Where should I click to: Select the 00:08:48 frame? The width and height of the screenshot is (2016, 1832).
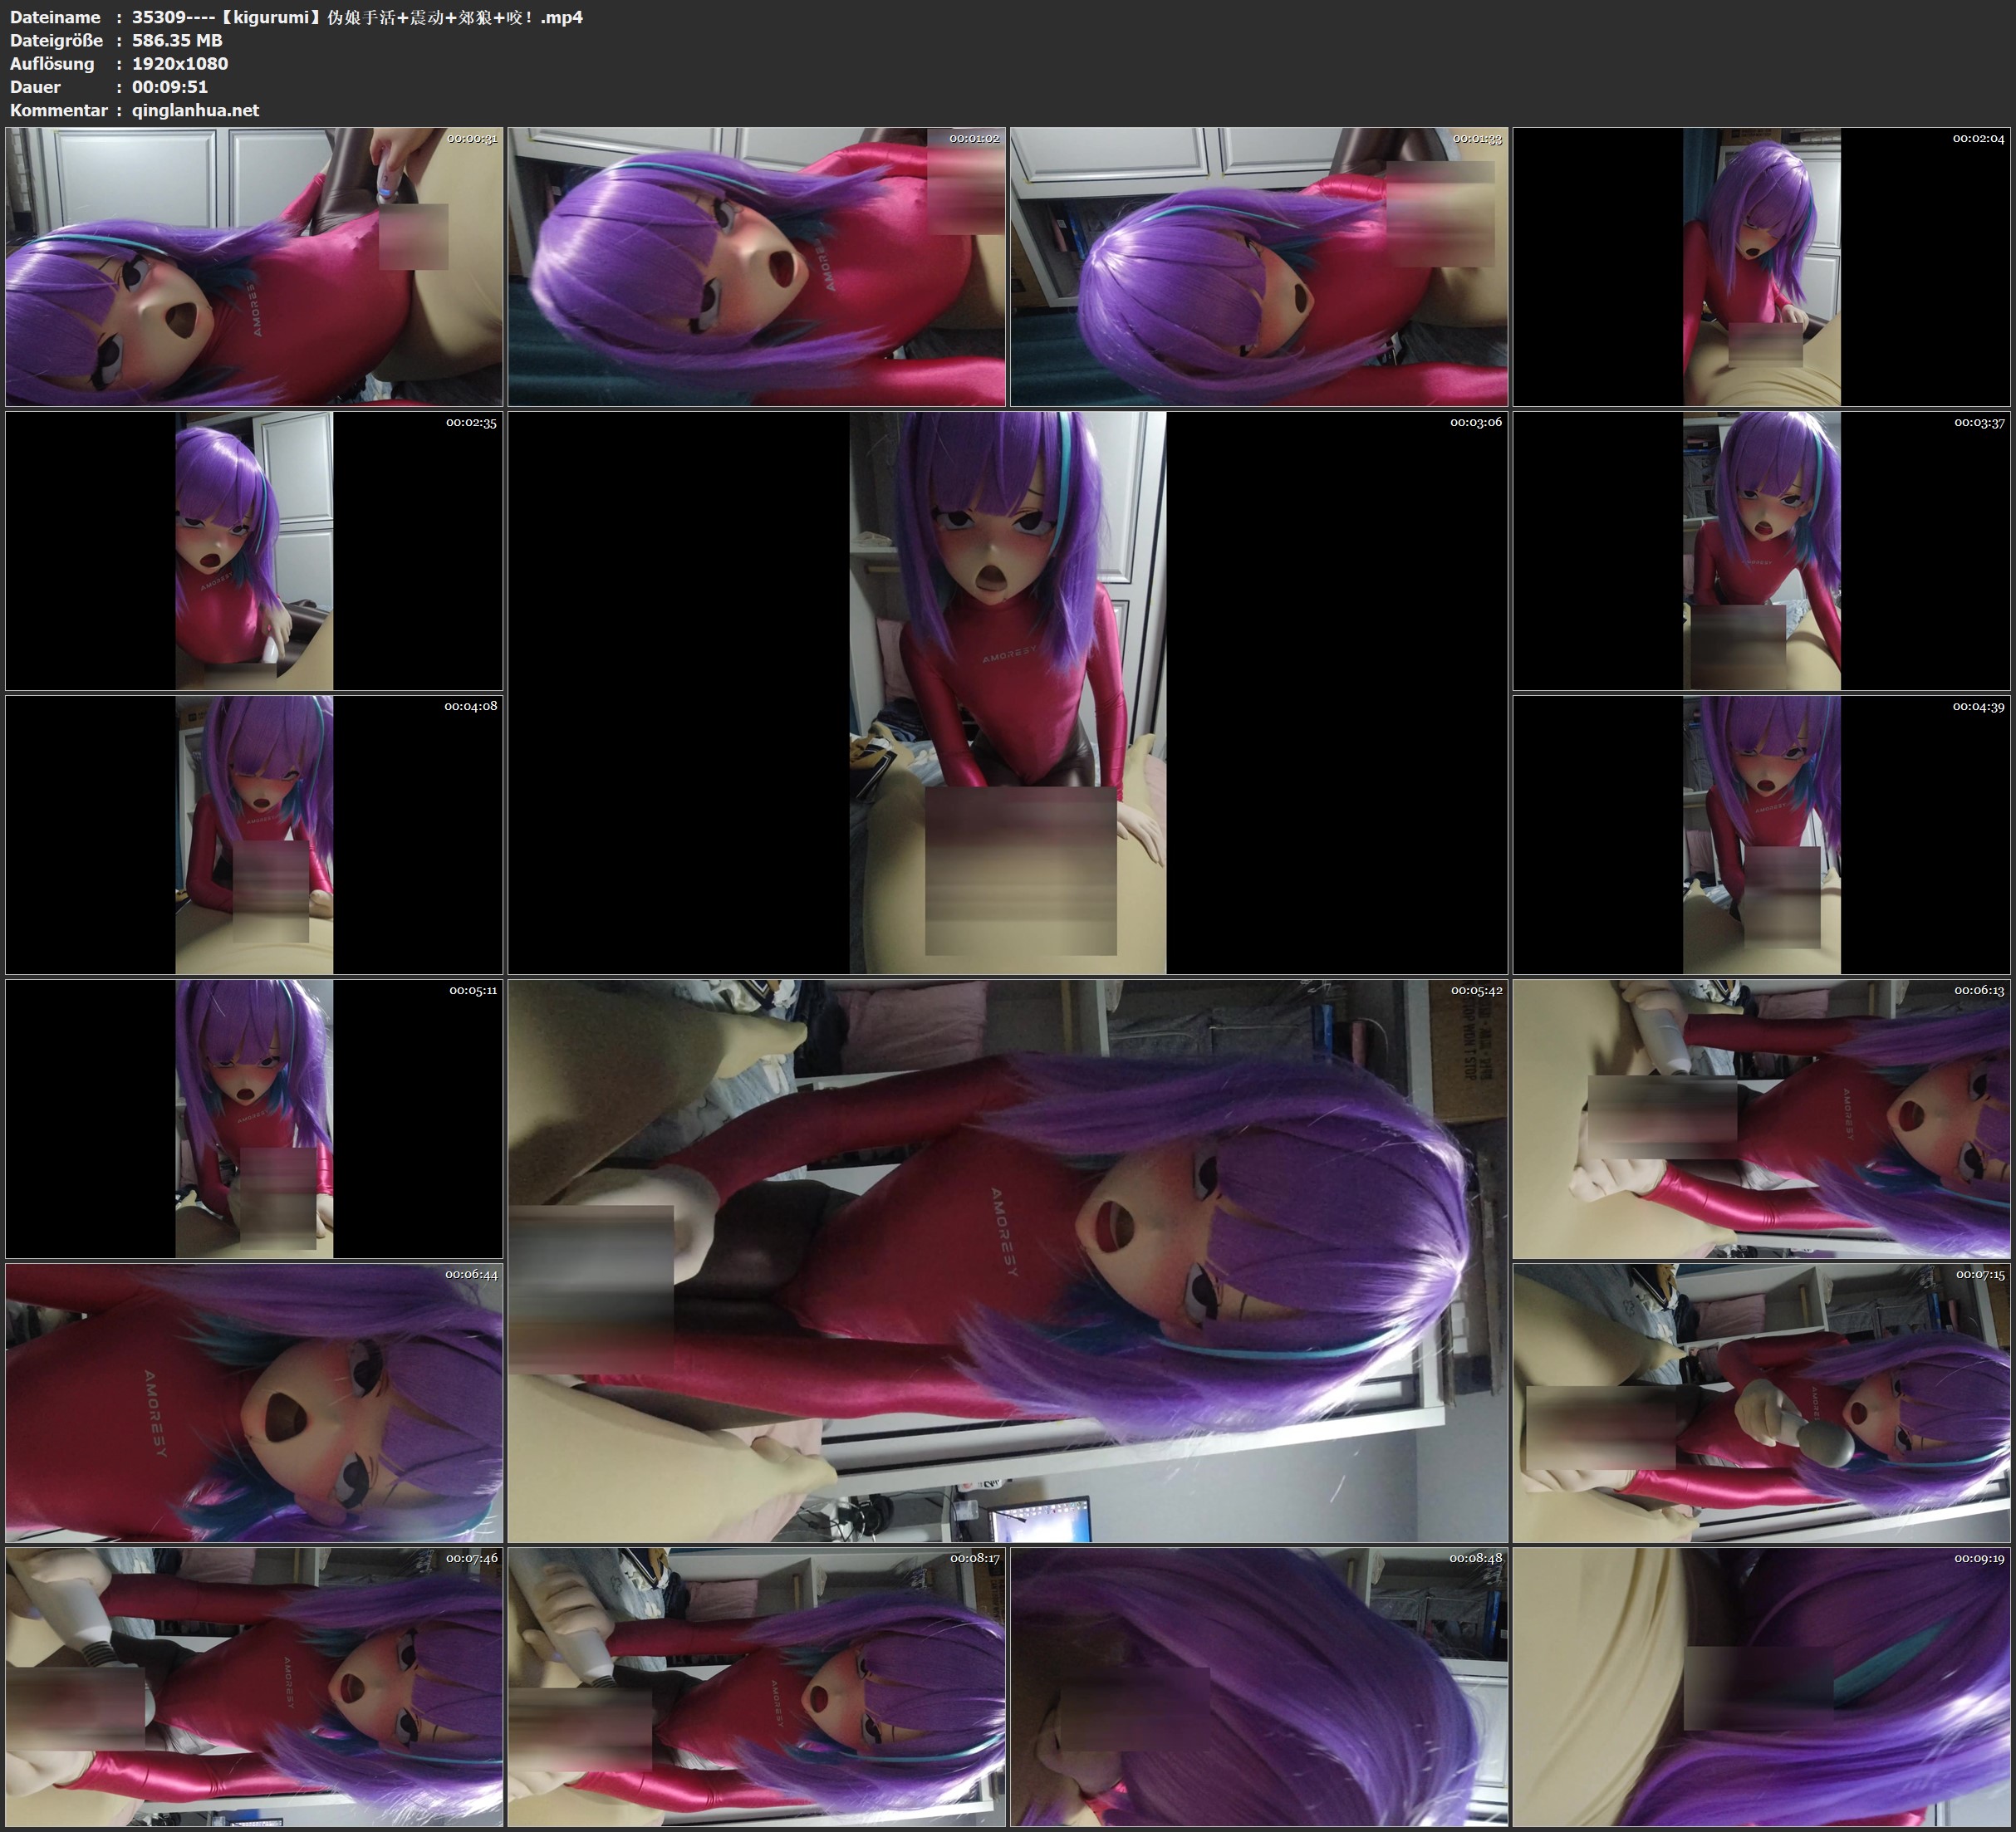point(1259,1686)
